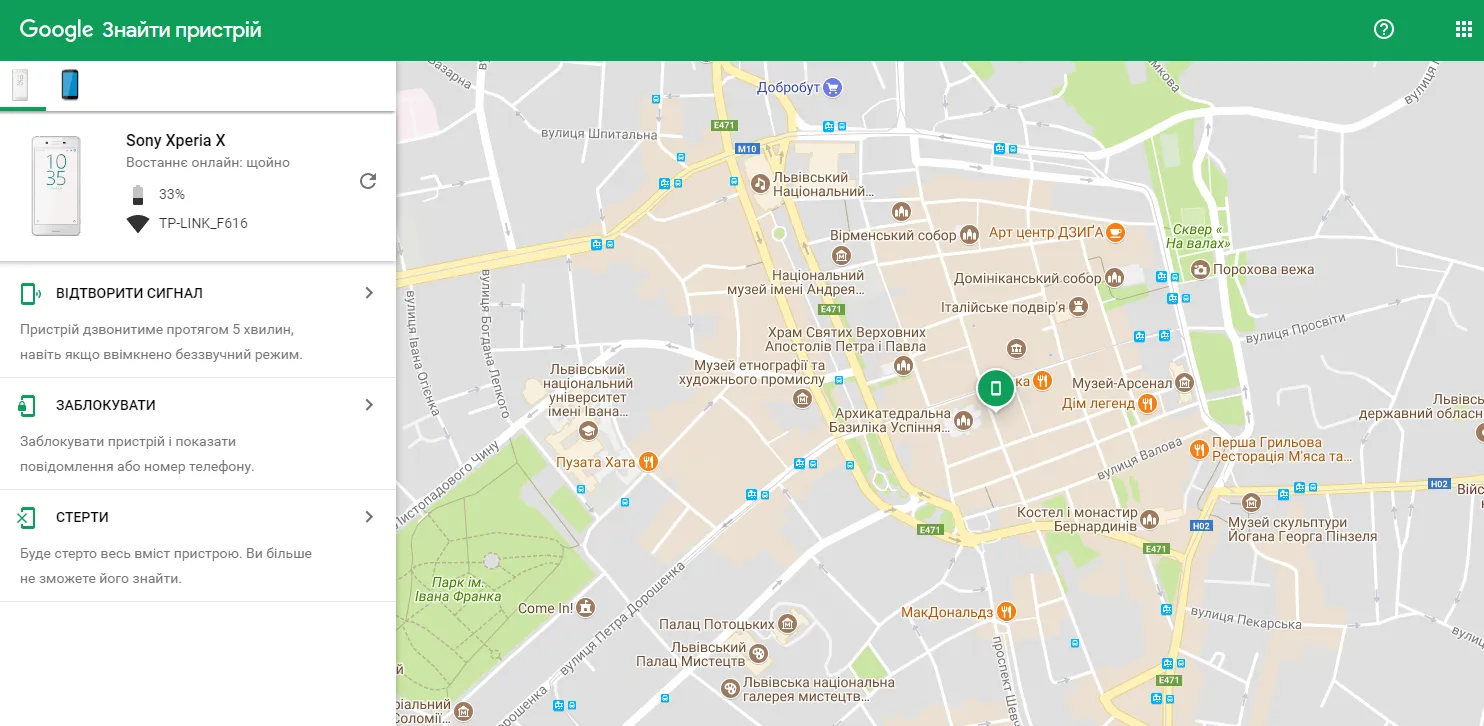Expand the ЗАБЛОКУВАТИ chevron

369,404
